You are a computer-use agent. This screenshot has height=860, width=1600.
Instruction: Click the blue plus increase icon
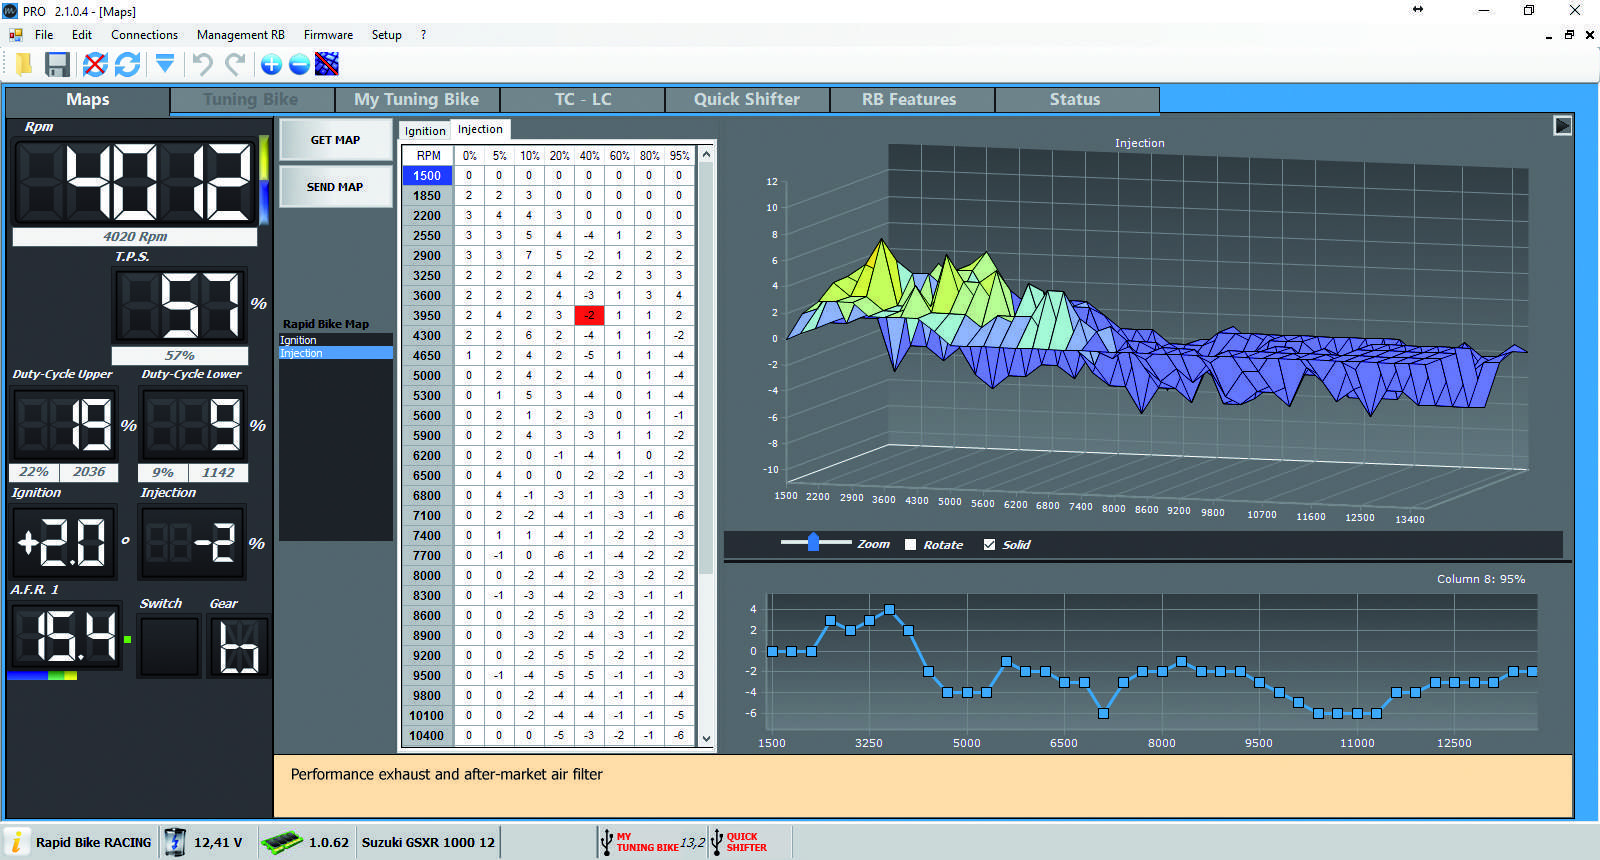click(x=271, y=65)
